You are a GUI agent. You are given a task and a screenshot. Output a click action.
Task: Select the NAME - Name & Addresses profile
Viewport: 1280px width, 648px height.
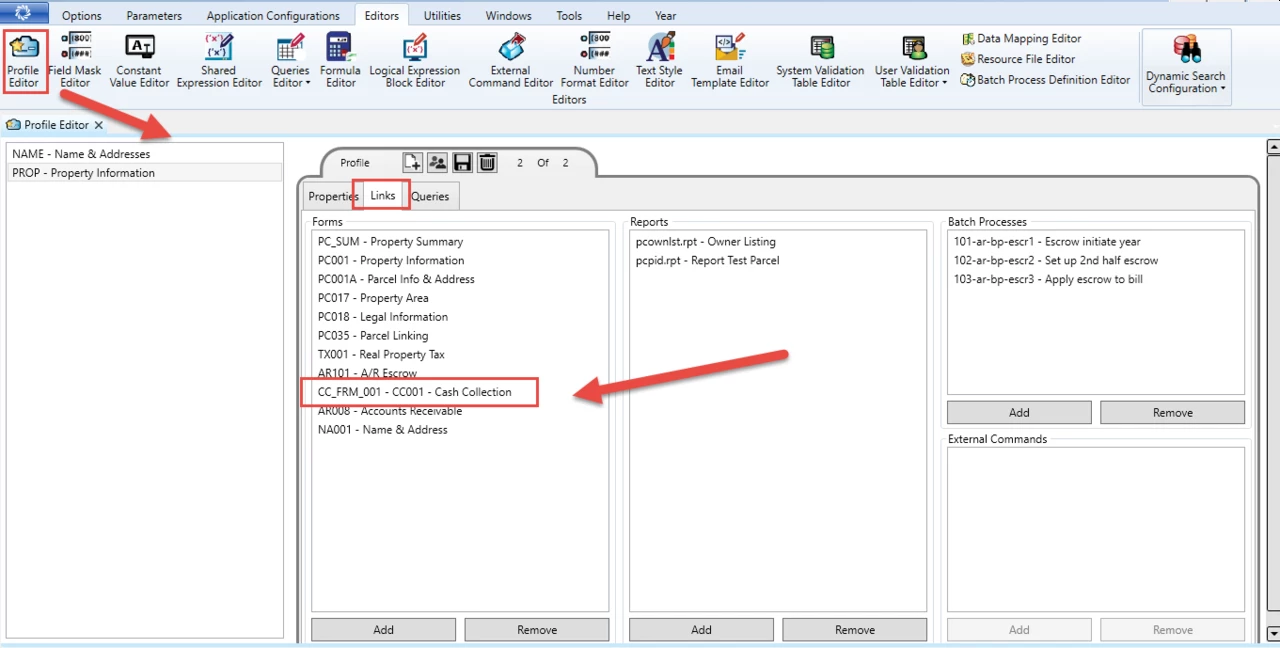click(82, 154)
